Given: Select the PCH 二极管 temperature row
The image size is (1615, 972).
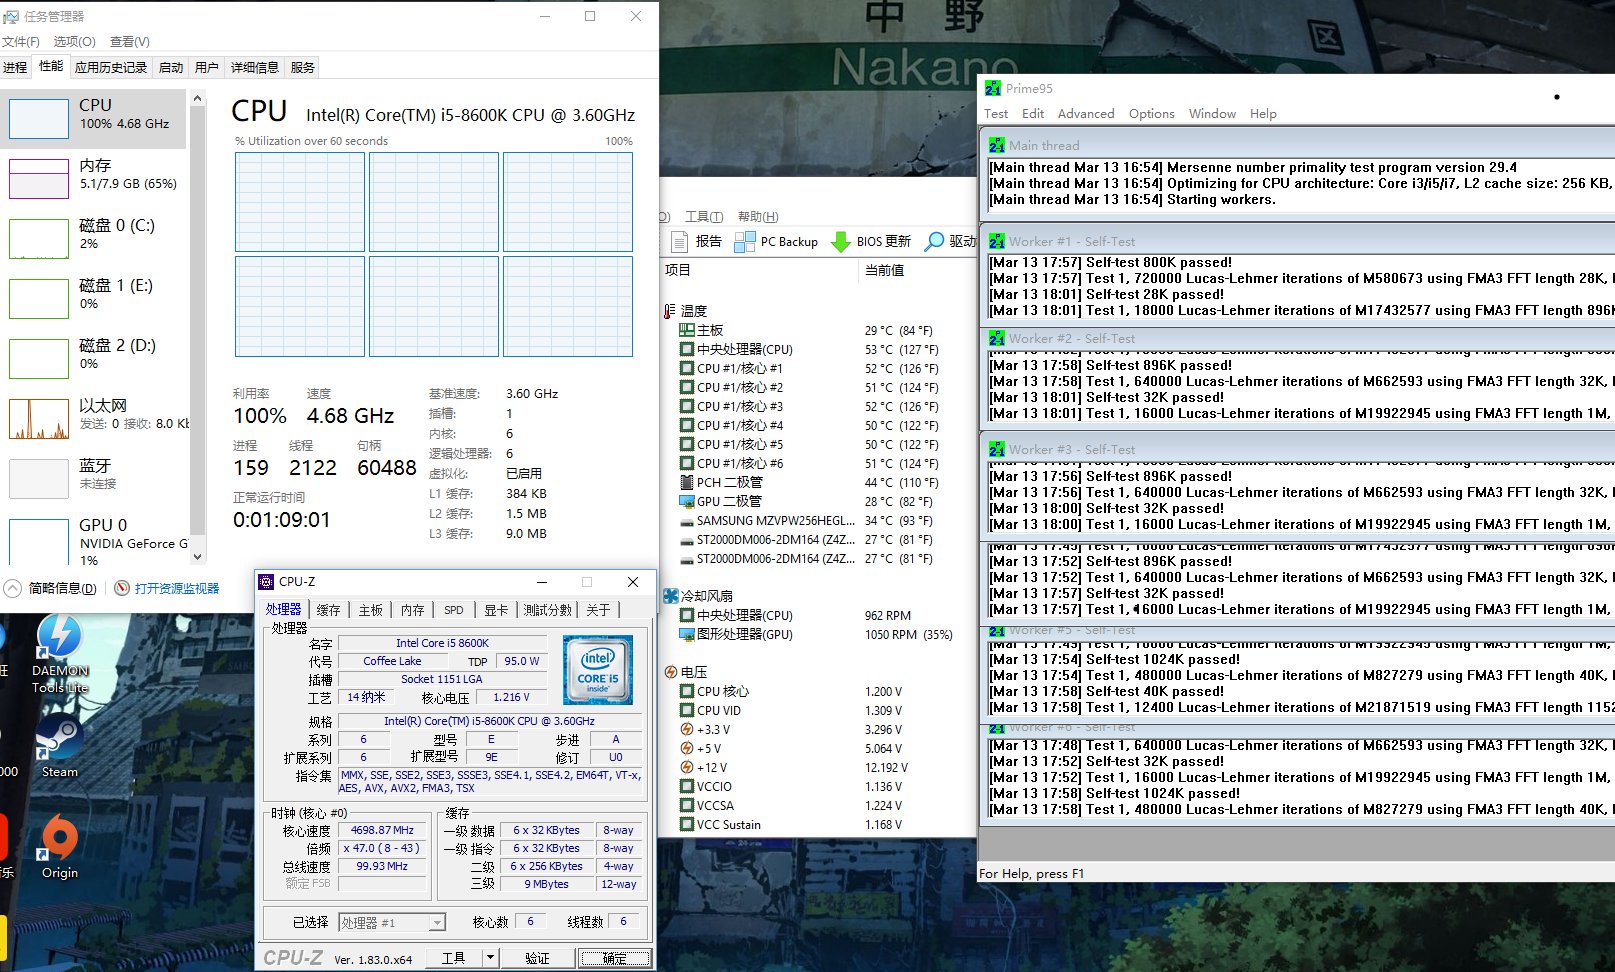Looking at the screenshot, I should (x=818, y=482).
